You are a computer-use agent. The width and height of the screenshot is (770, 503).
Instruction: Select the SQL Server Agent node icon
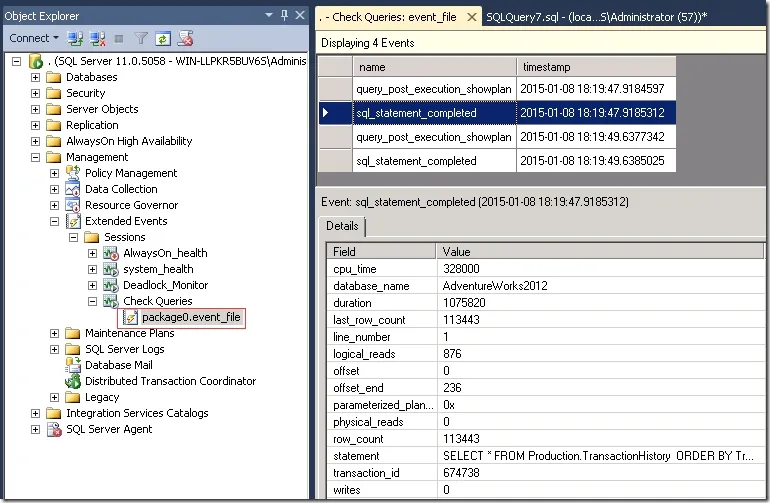(x=54, y=429)
